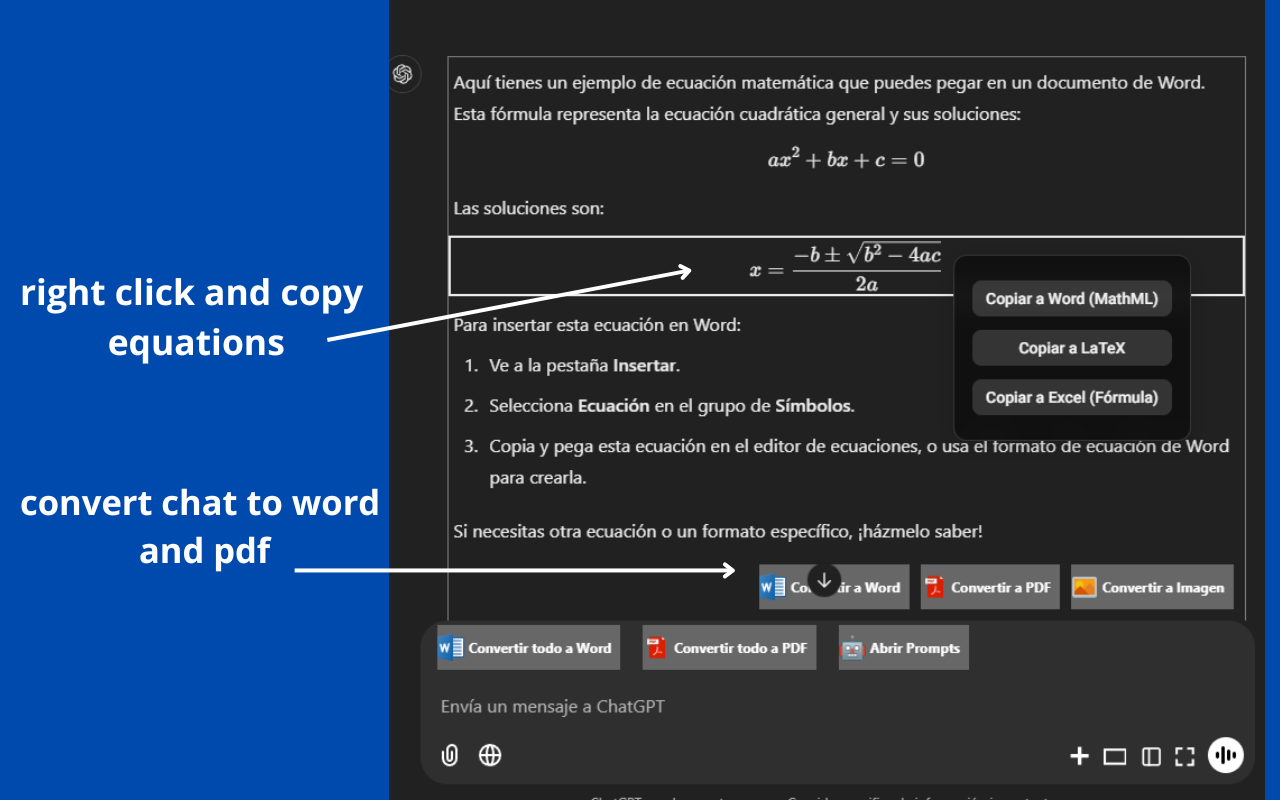1280x800 pixels.
Task: Open the canvas icon near the voice button
Action: [1114, 756]
